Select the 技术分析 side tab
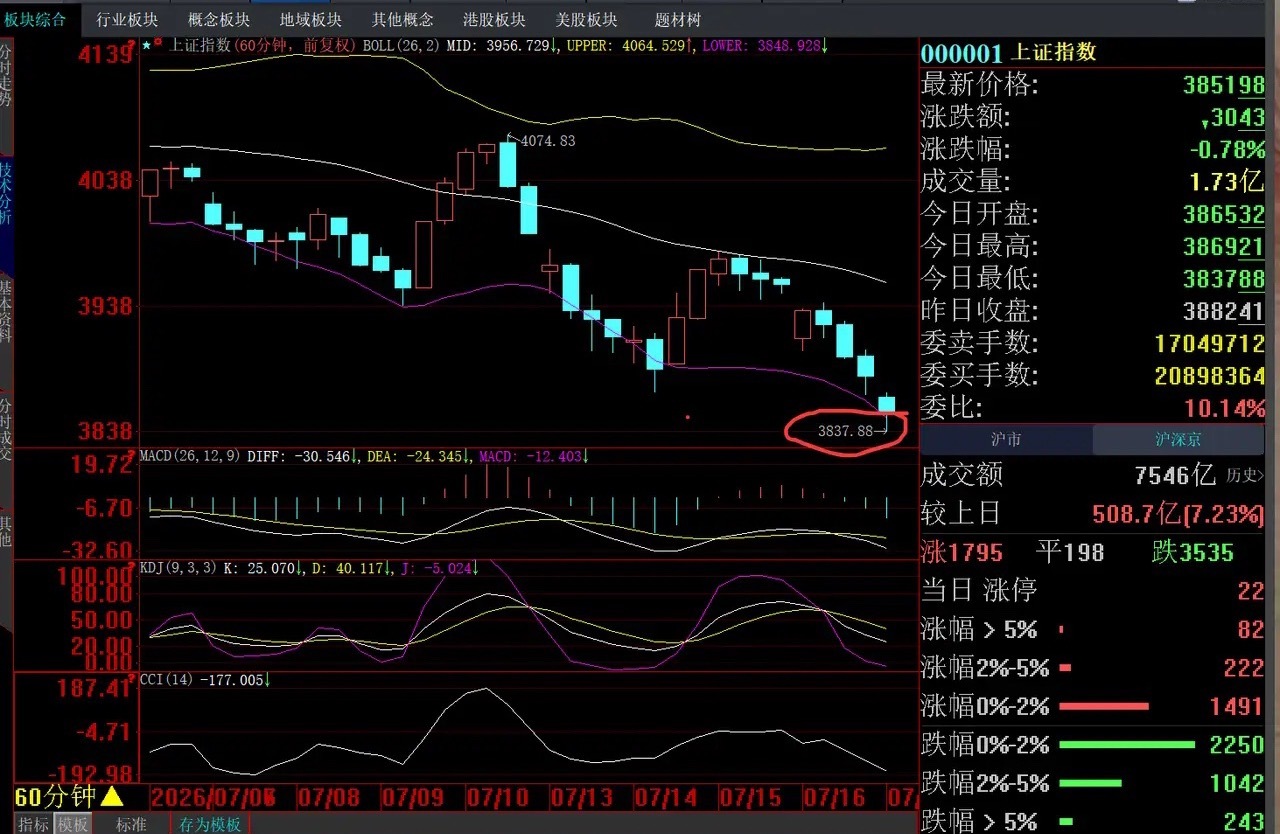The image size is (1280, 834). [6, 193]
